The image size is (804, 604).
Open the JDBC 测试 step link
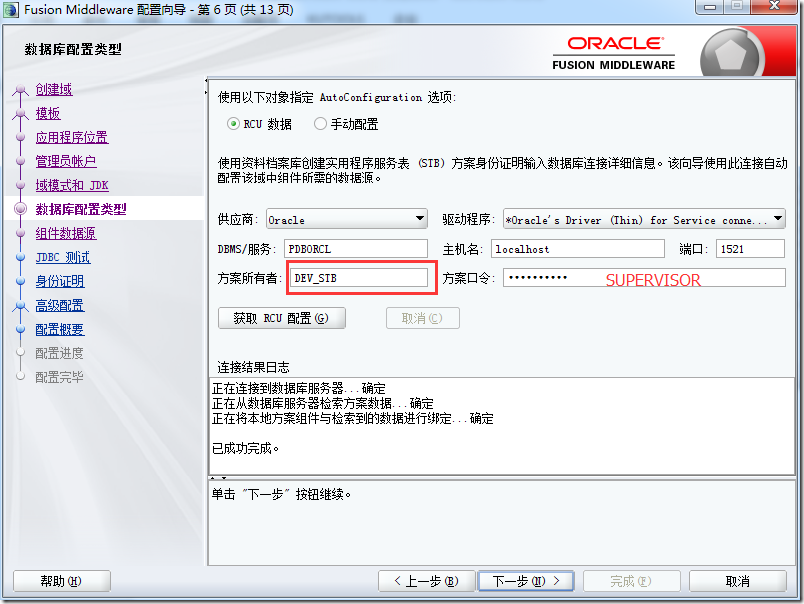click(x=63, y=257)
